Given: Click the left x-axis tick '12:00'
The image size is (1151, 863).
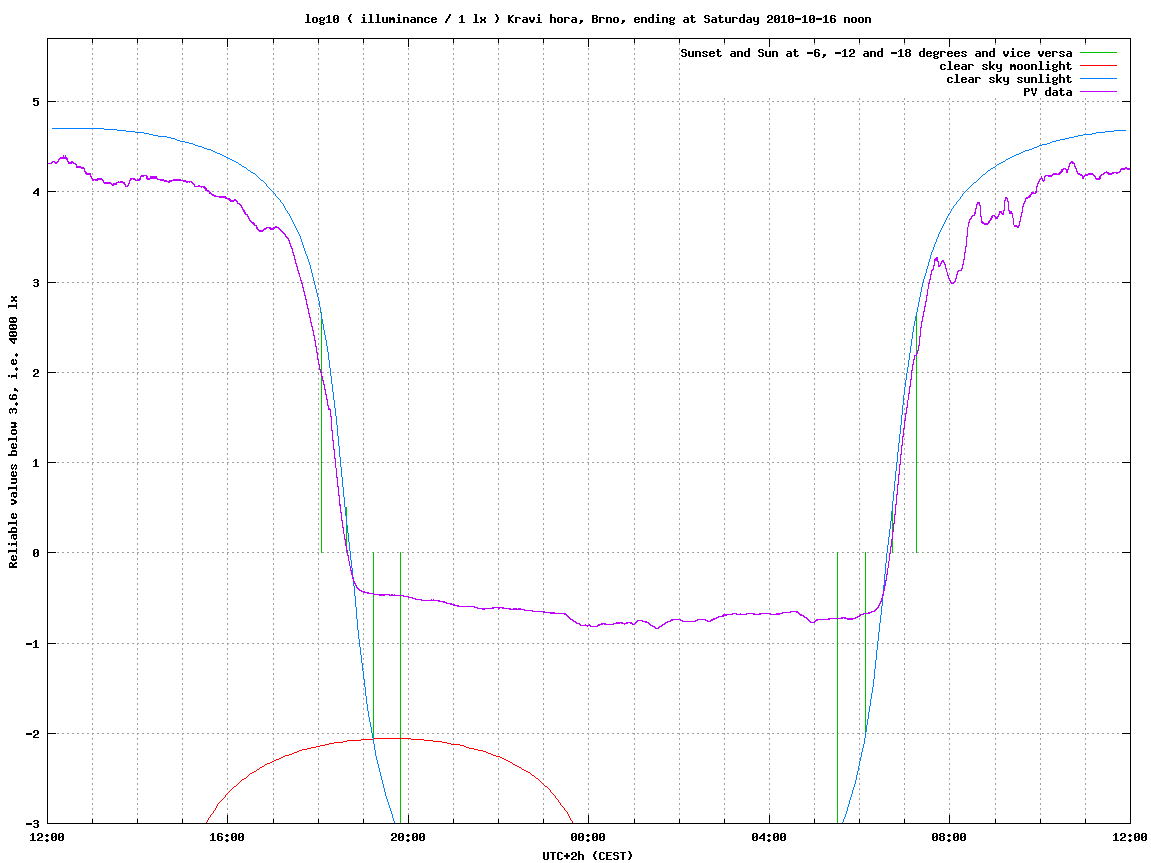Looking at the screenshot, I should click(47, 837).
